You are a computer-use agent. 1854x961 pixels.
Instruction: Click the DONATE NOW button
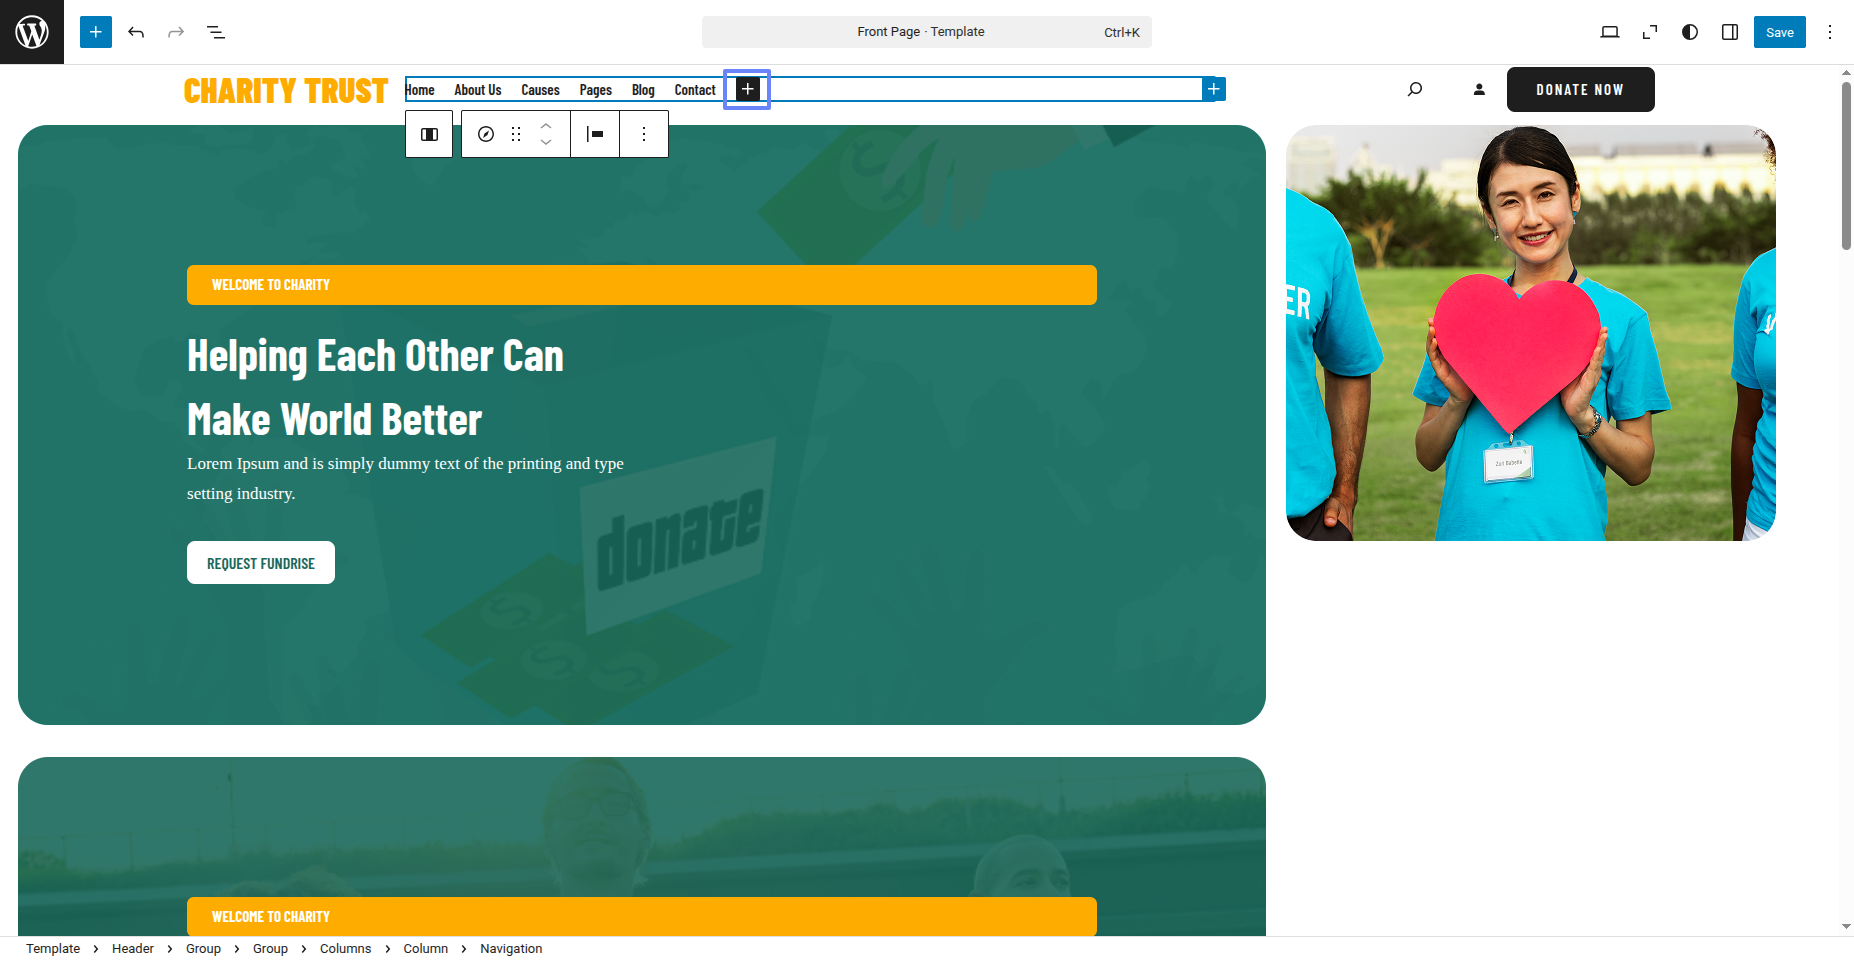click(x=1580, y=89)
